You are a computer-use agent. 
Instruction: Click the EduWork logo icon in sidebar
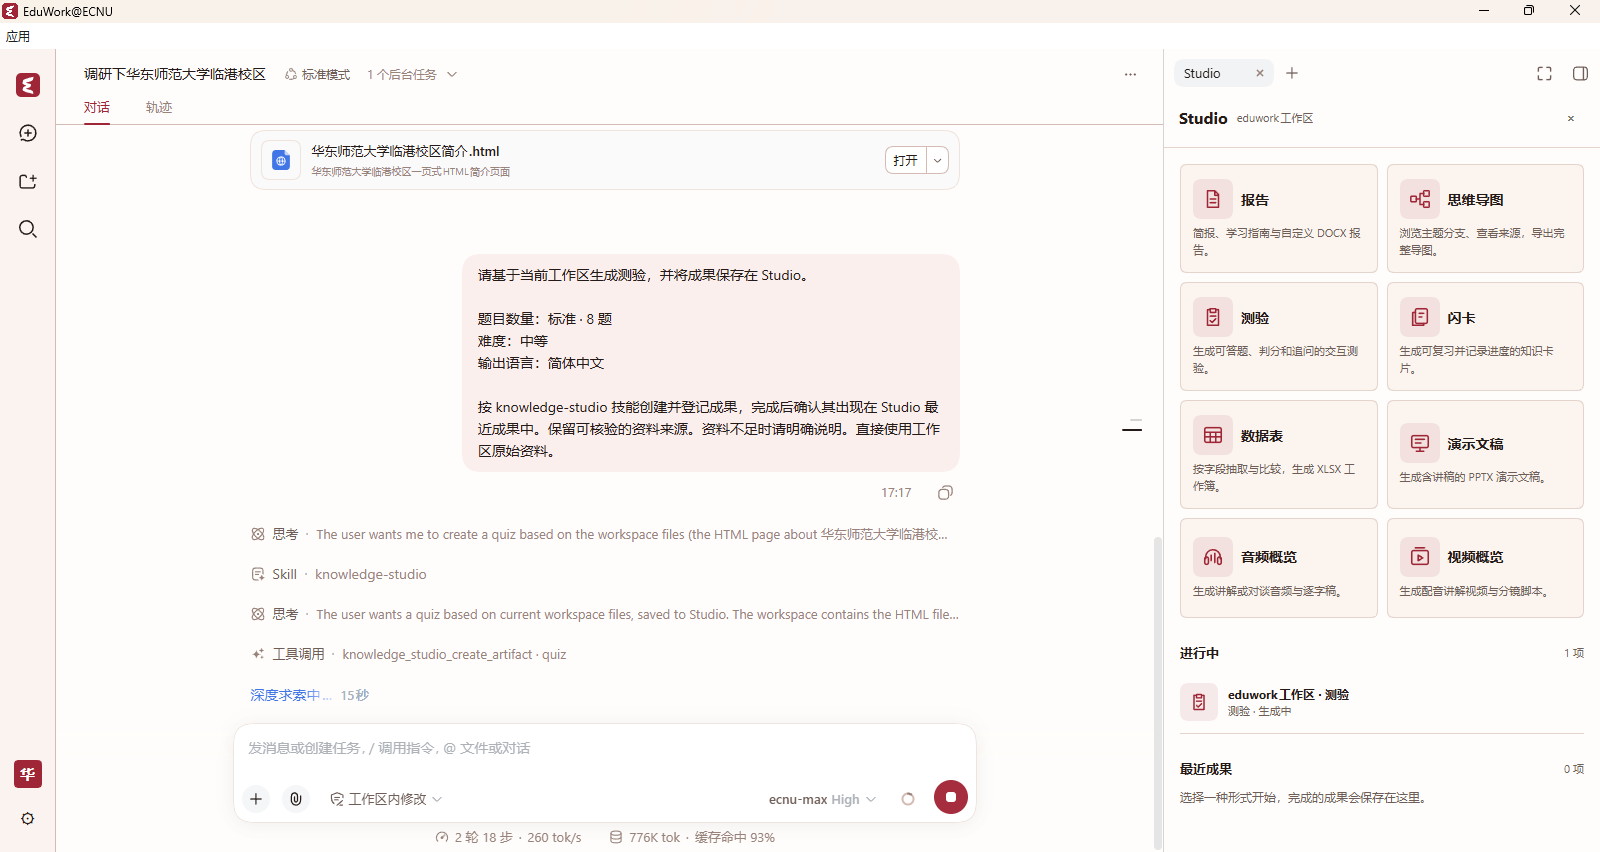click(x=28, y=85)
